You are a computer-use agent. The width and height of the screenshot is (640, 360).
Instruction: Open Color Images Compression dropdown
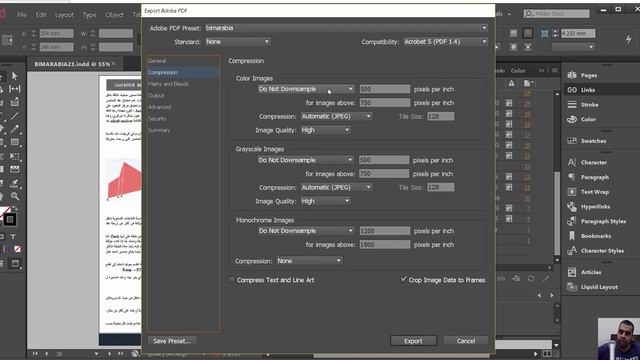(x=336, y=116)
